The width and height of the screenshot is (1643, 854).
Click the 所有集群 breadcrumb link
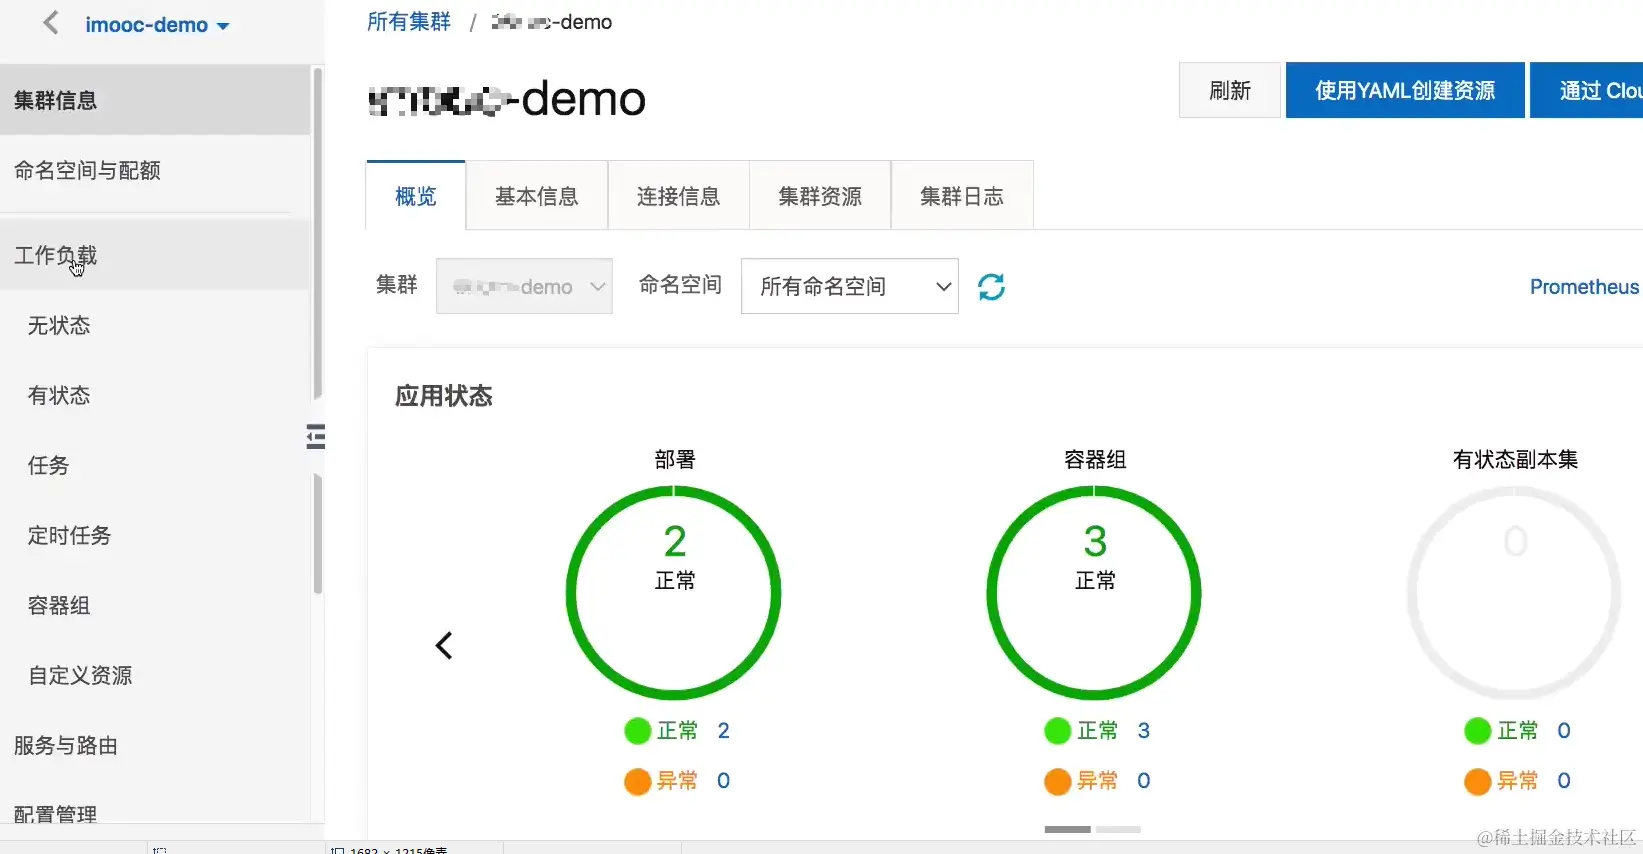point(409,22)
